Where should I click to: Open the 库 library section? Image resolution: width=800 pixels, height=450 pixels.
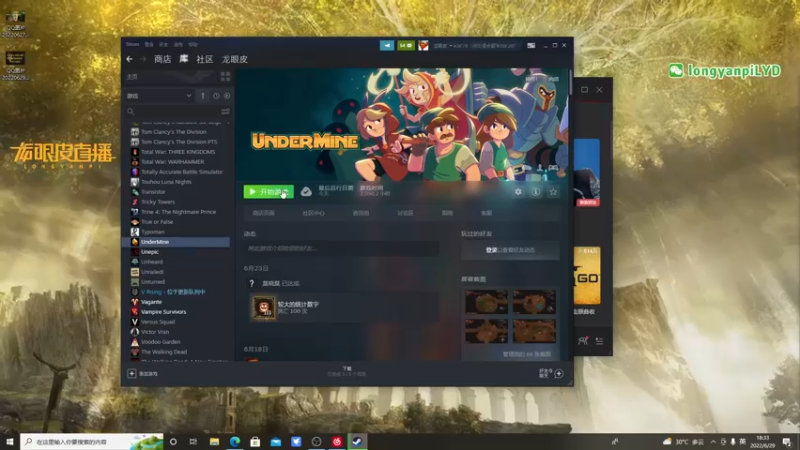pos(184,59)
